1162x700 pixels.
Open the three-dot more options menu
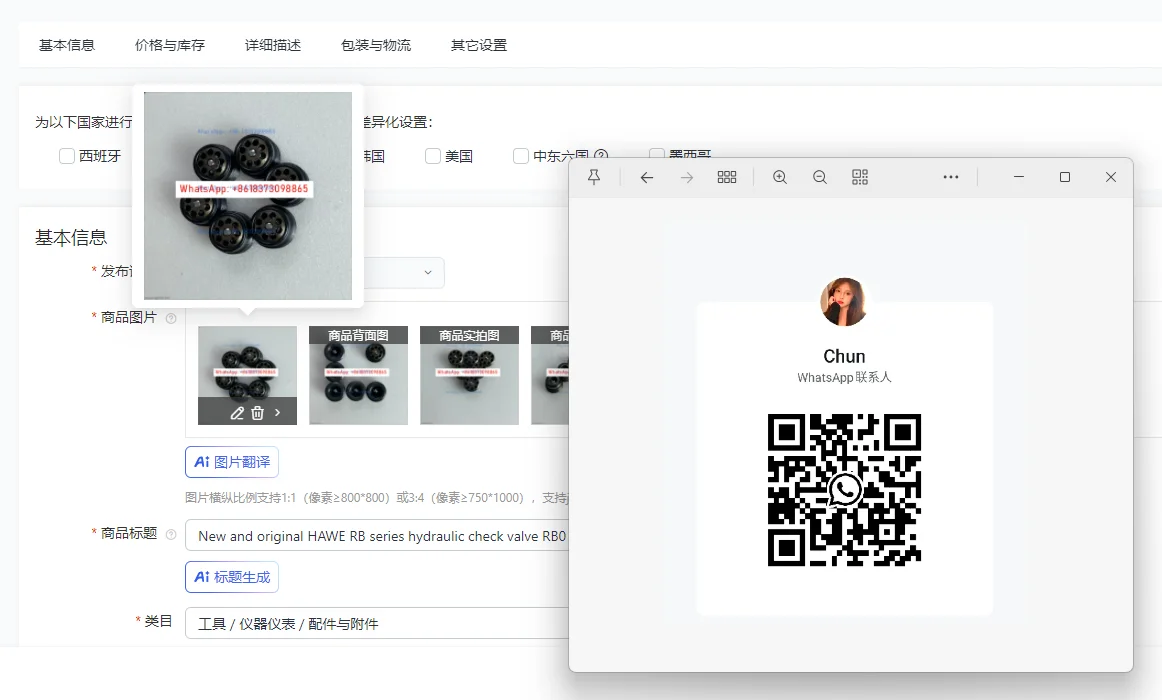(951, 177)
